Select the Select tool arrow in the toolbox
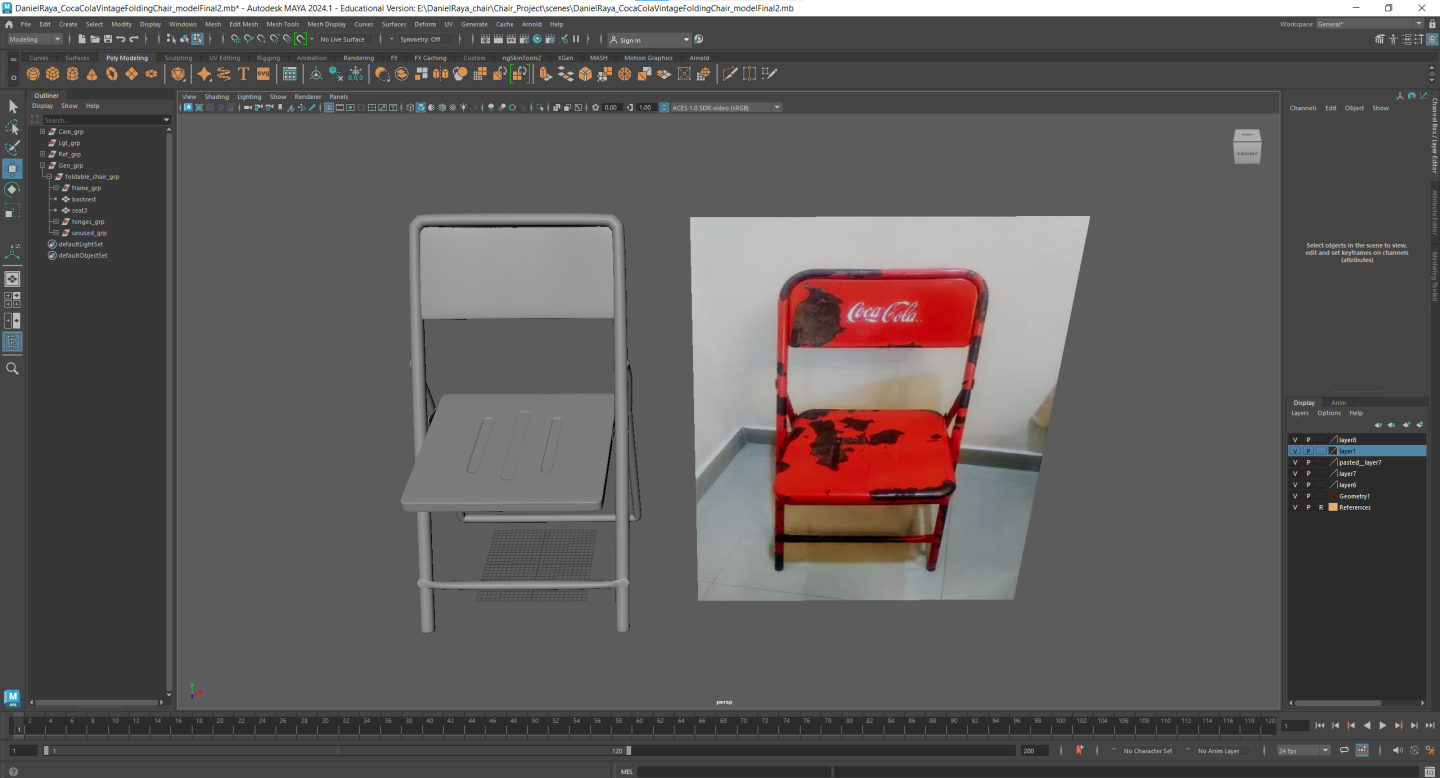 [13, 106]
